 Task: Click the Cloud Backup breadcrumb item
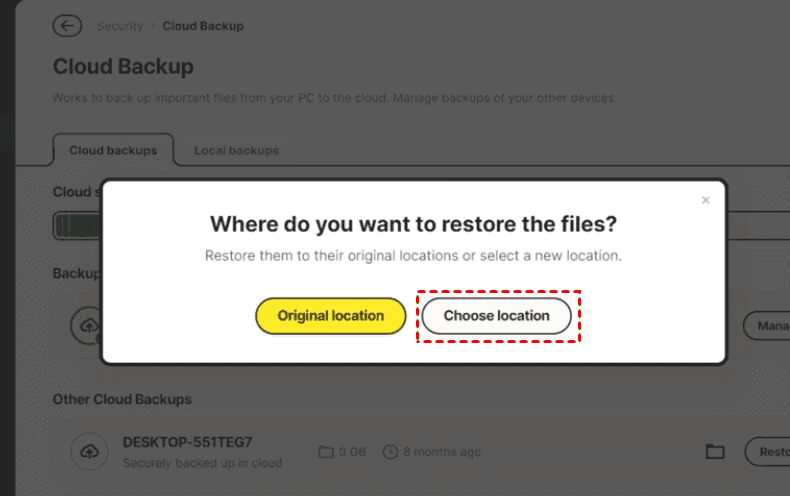click(203, 26)
